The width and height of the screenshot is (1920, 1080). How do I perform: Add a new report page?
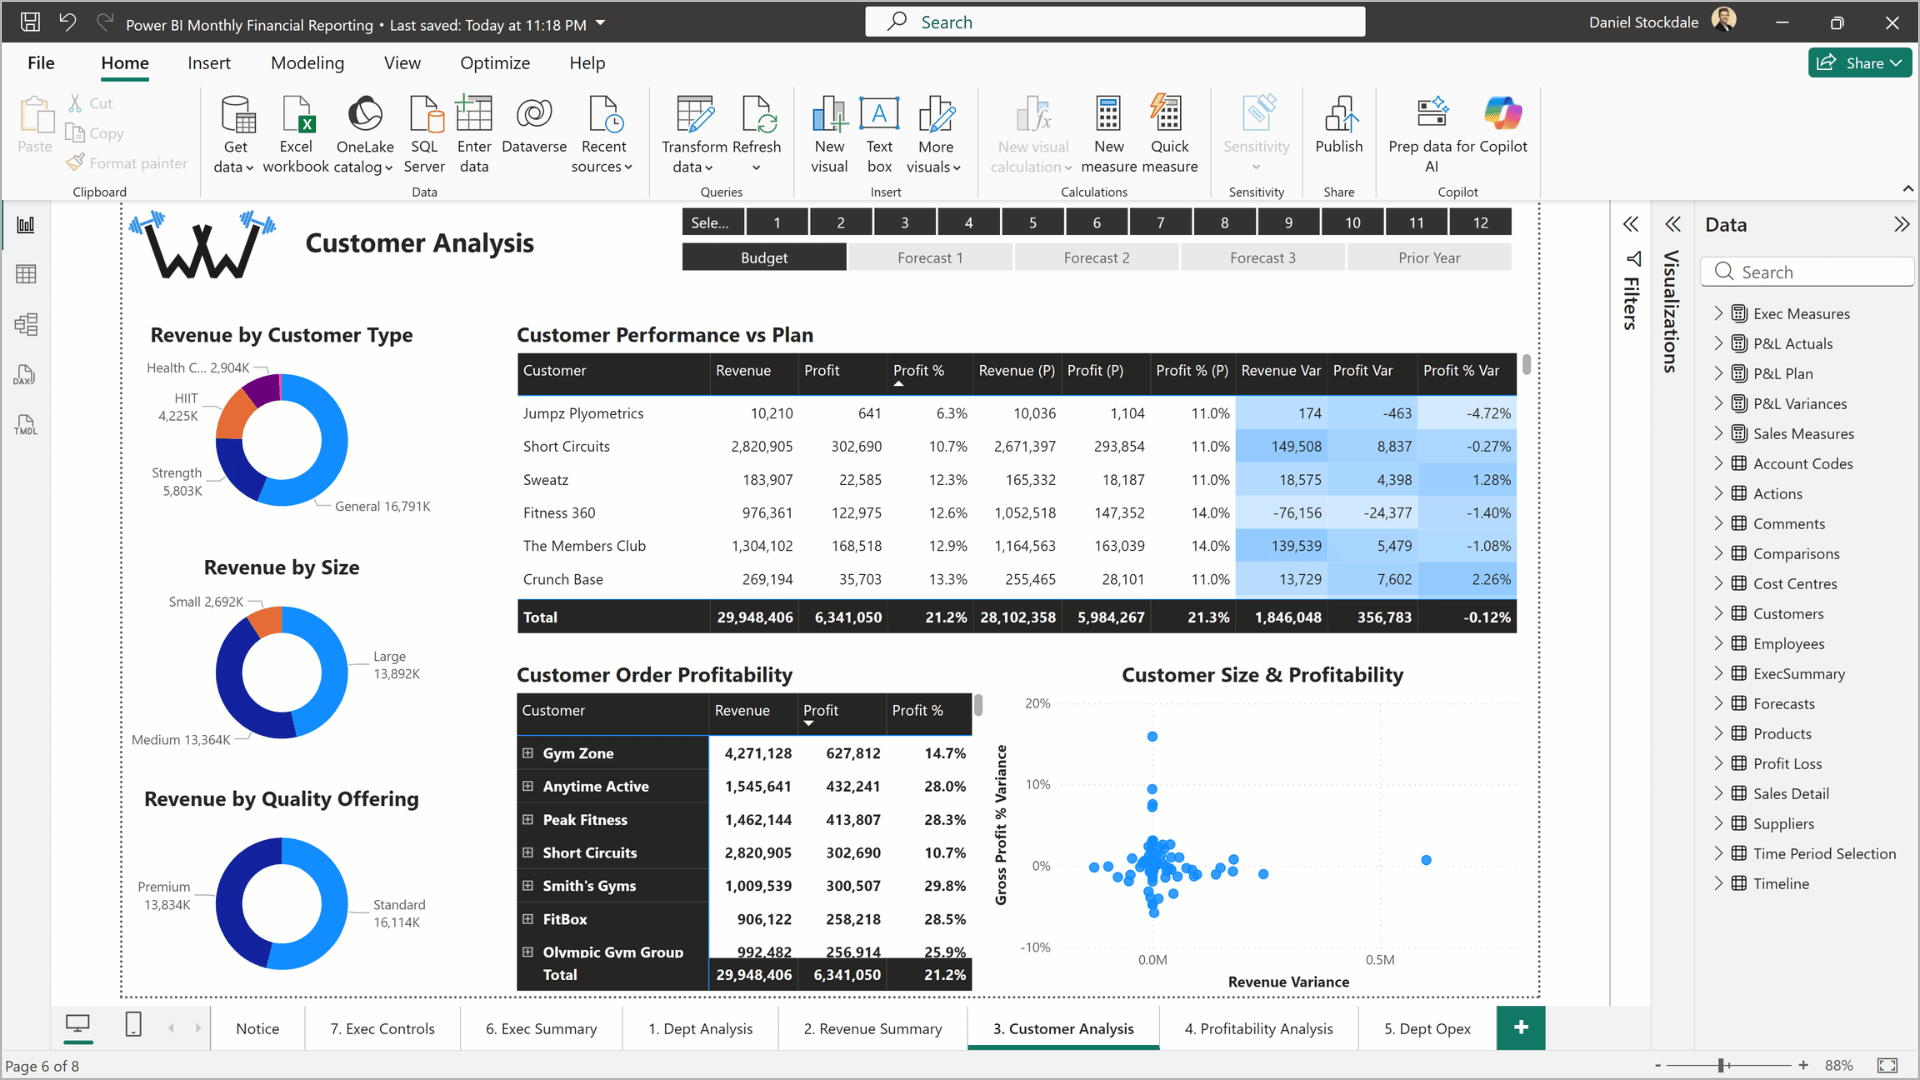pyautogui.click(x=1521, y=1028)
